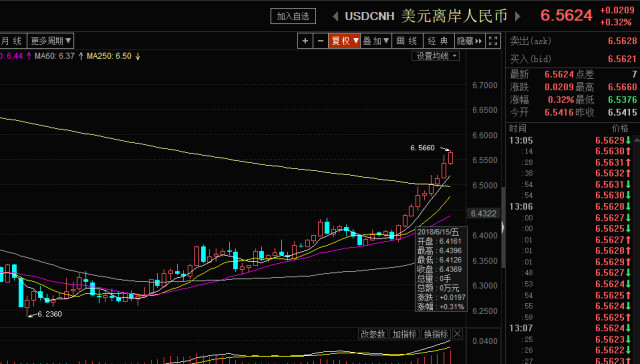Close the indicator panel X icon
The height and width of the screenshot is (364, 640).
pos(457,334)
